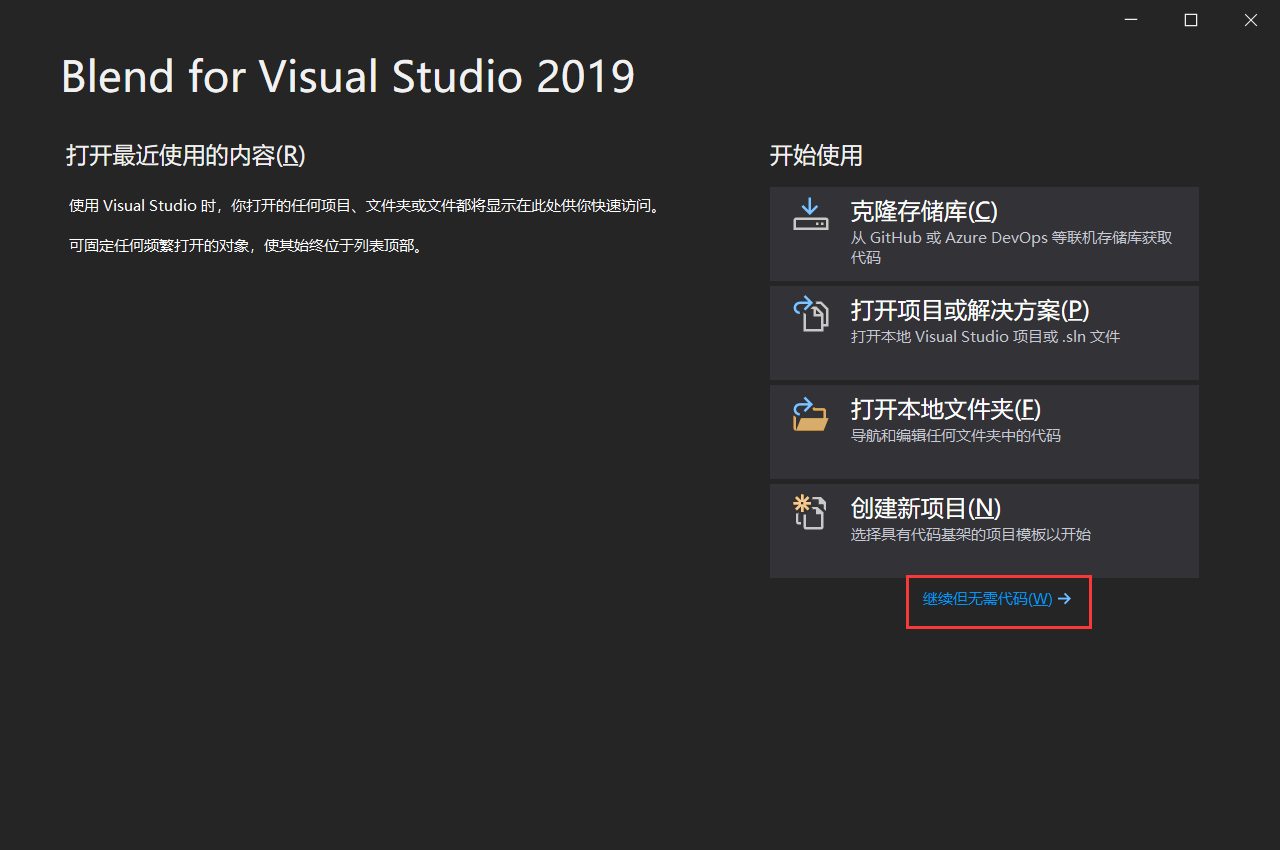The height and width of the screenshot is (850, 1280).
Task: Start 创建新项目(N) title
Action: pos(926,508)
